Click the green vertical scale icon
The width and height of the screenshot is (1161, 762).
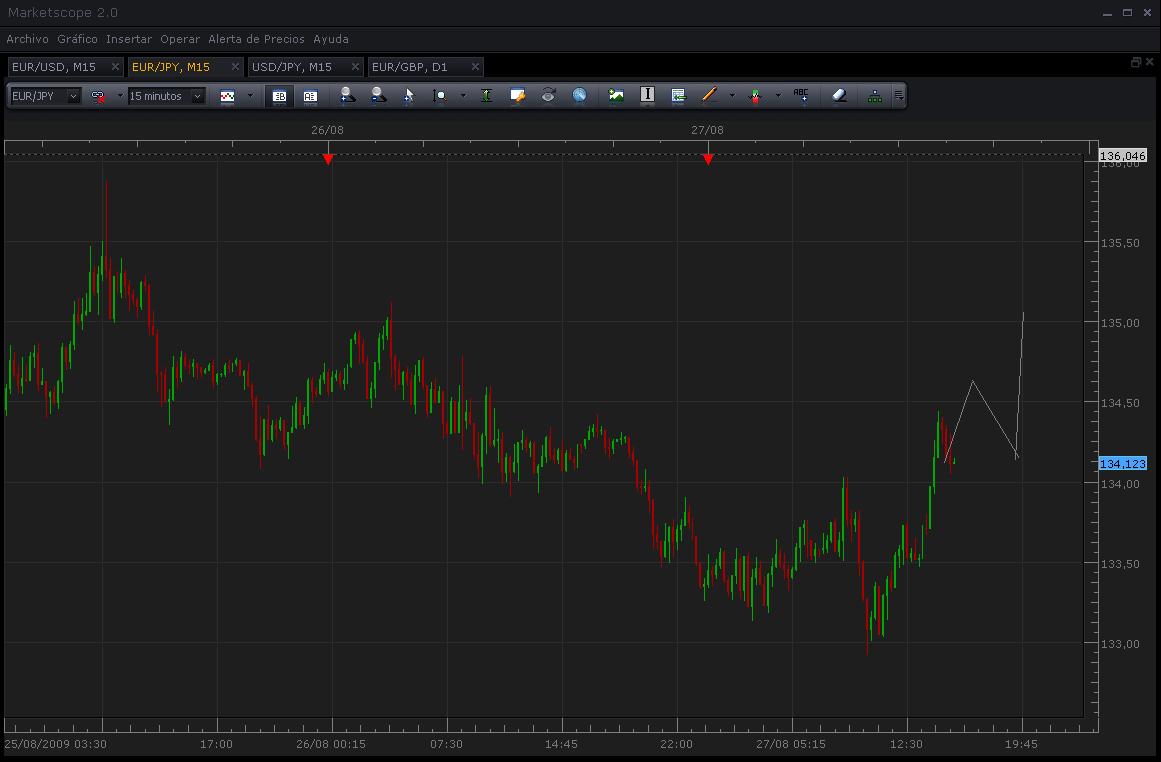[x=486, y=96]
